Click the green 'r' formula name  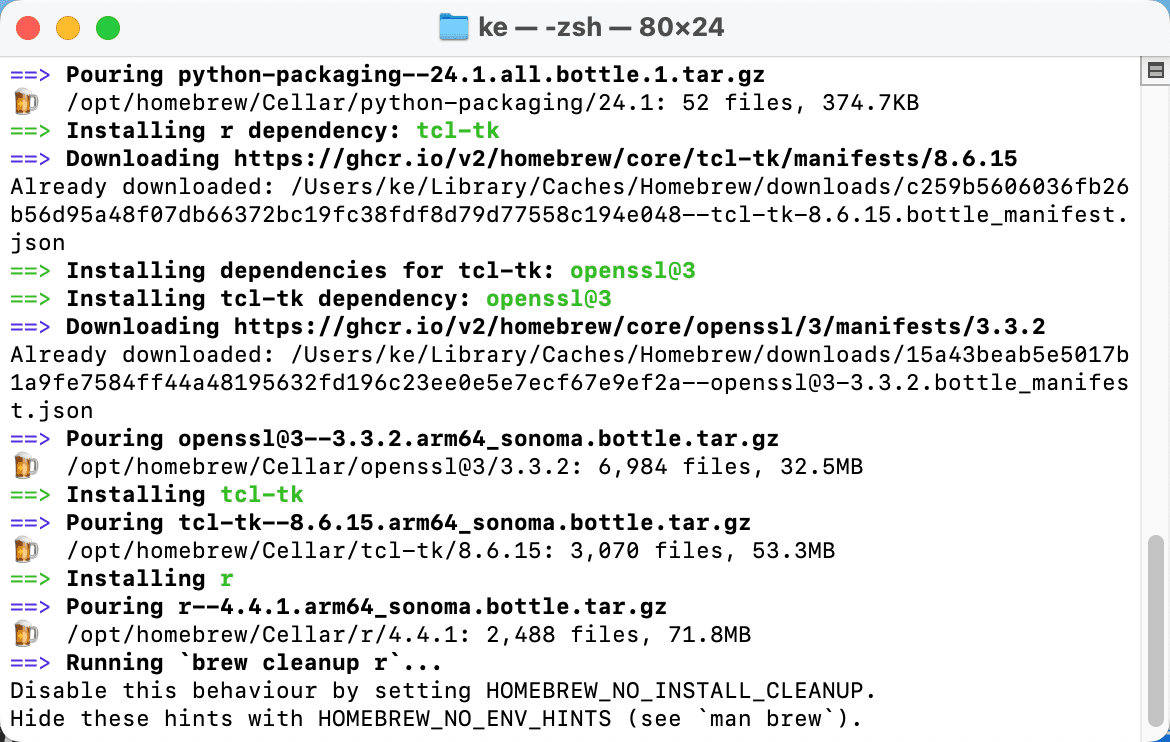tap(228, 578)
